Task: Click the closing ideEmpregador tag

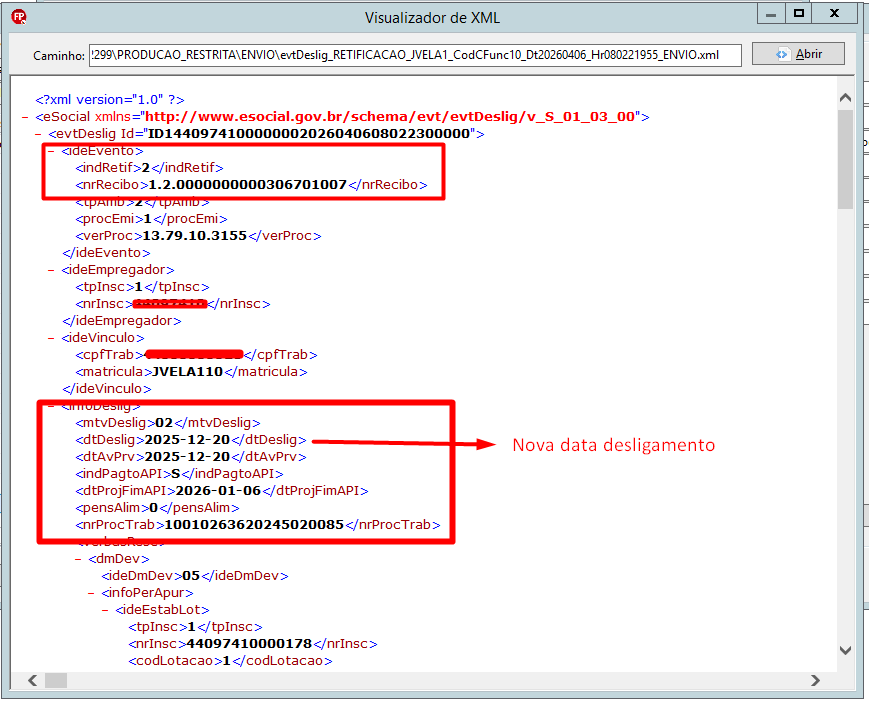Action: pos(122,321)
